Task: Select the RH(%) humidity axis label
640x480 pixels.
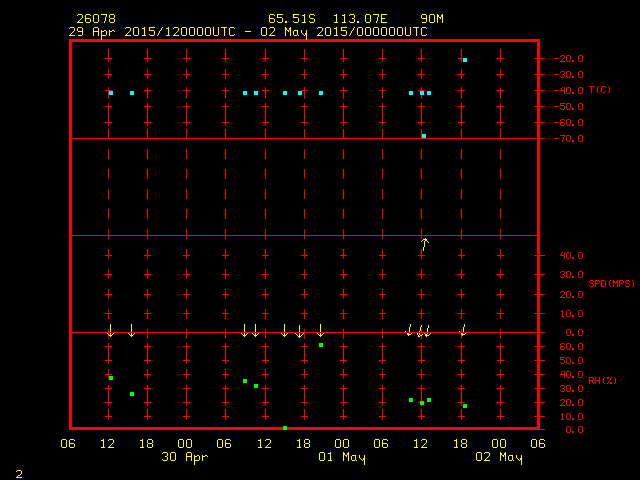Action: point(603,380)
